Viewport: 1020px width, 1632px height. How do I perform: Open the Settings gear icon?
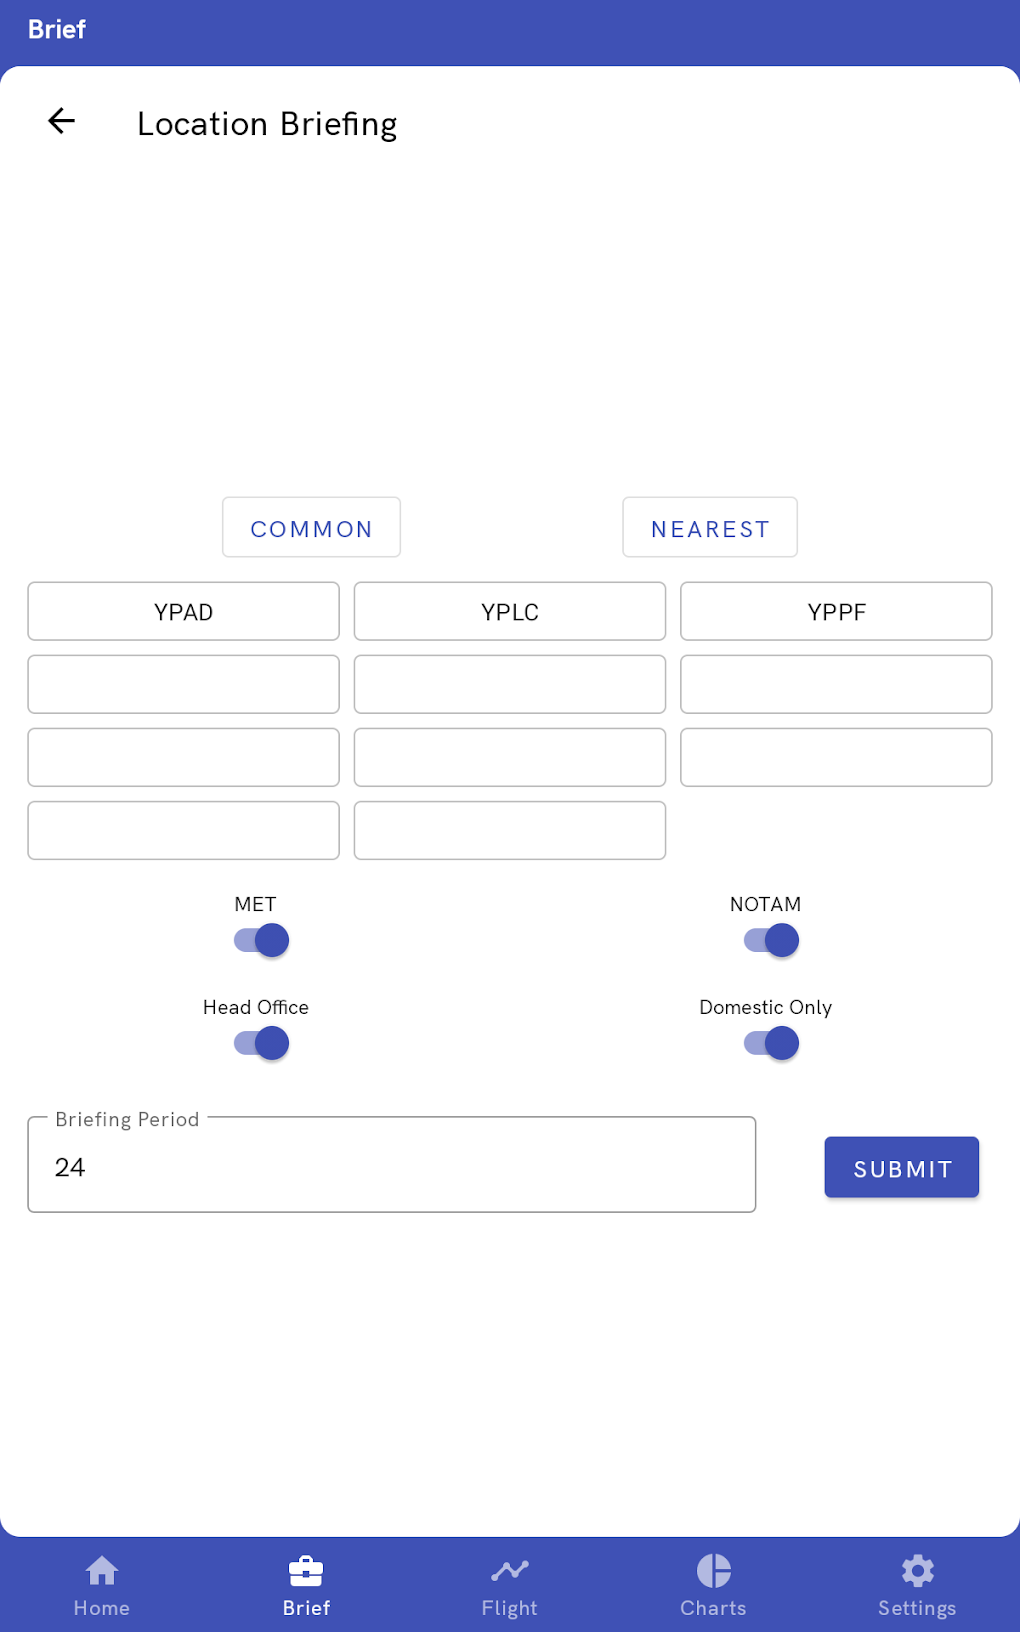[x=917, y=1571]
